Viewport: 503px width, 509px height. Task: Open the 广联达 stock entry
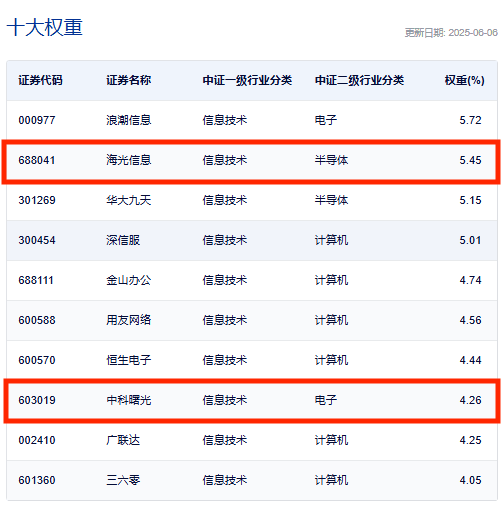tap(123, 440)
